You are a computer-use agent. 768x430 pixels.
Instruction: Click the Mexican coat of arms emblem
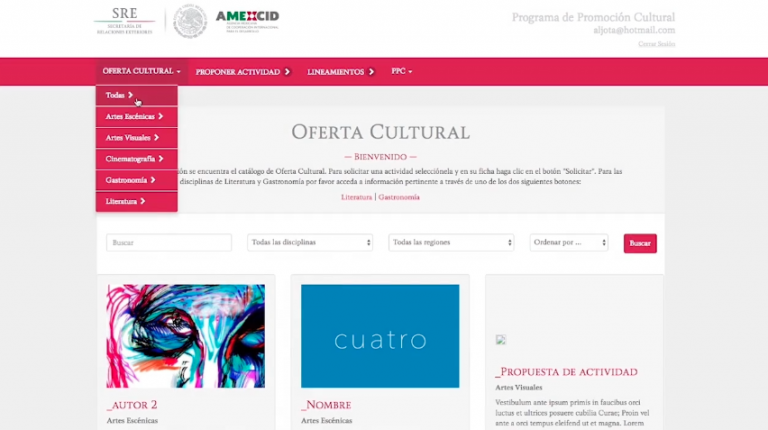pos(189,21)
